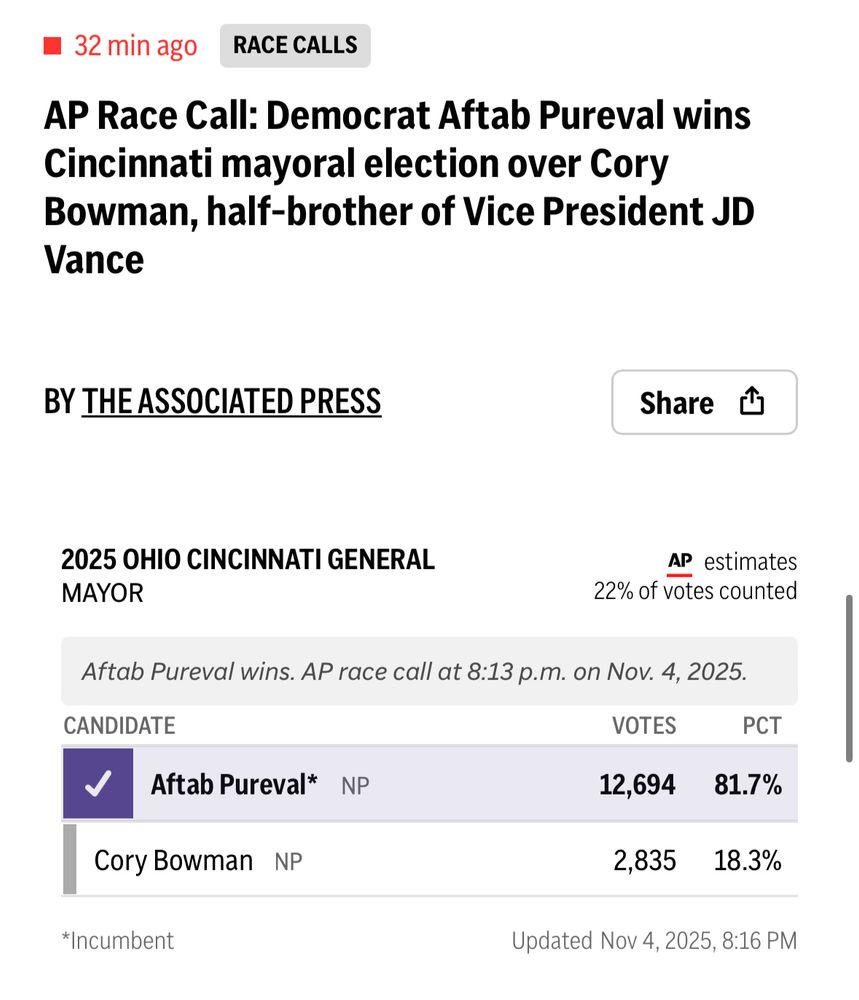
Task: Click the 2025 Ohio Cincinnati General title
Action: (248, 559)
